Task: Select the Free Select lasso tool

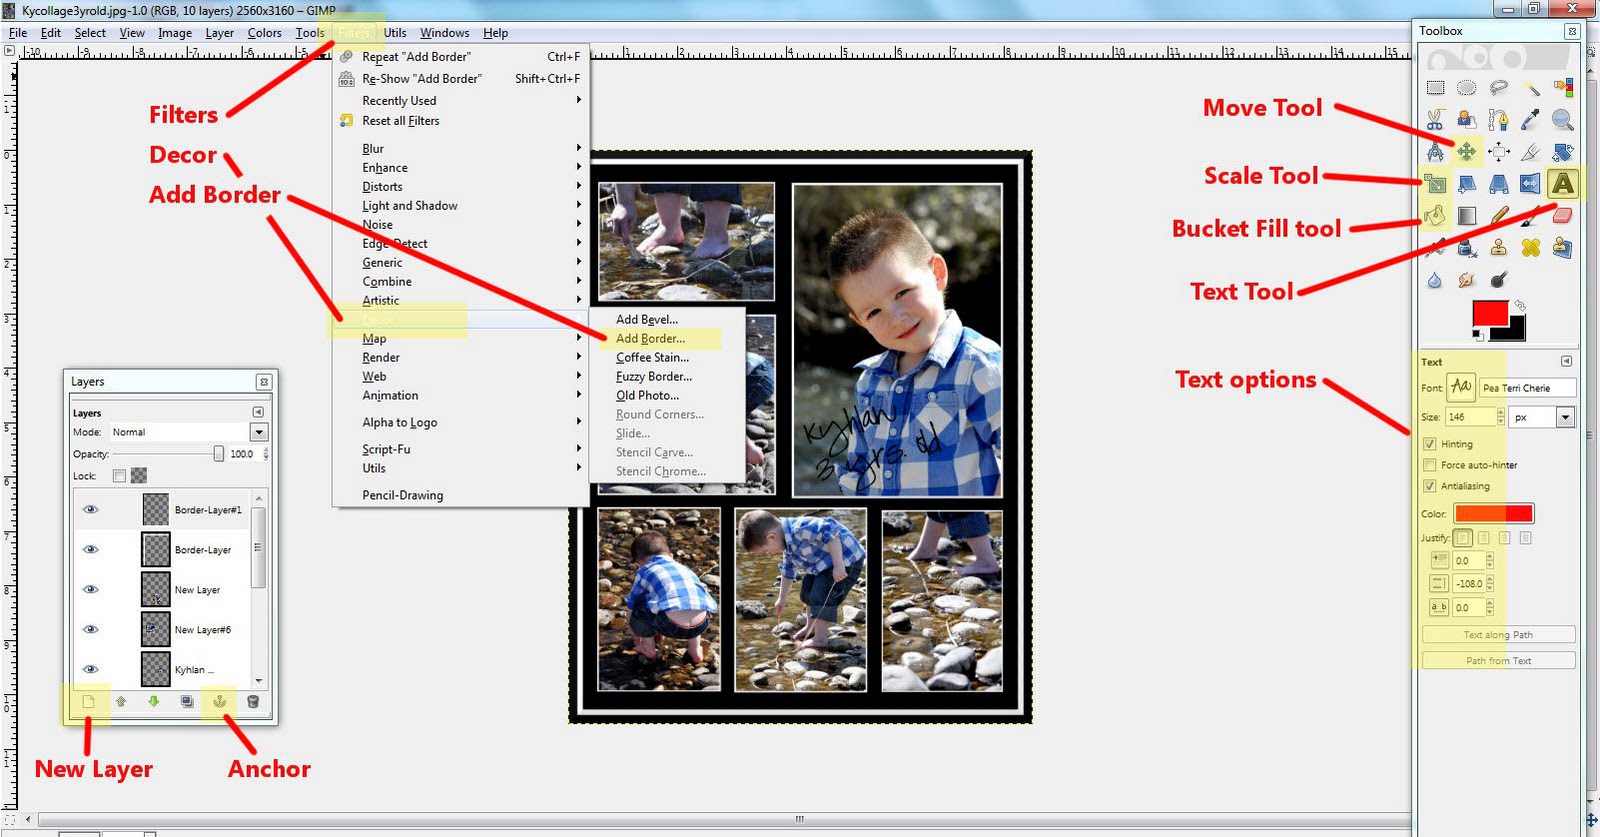Action: point(1499,88)
